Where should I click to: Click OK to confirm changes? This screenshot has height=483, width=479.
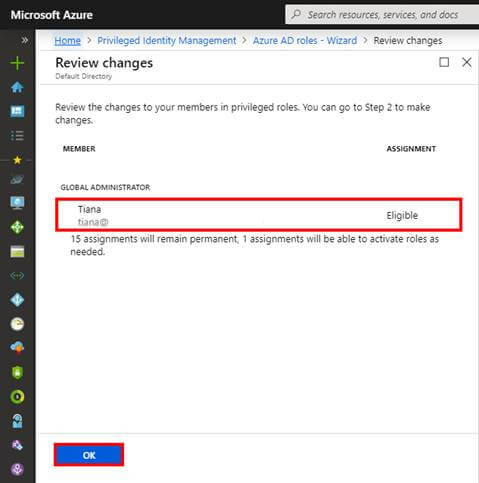(x=89, y=455)
